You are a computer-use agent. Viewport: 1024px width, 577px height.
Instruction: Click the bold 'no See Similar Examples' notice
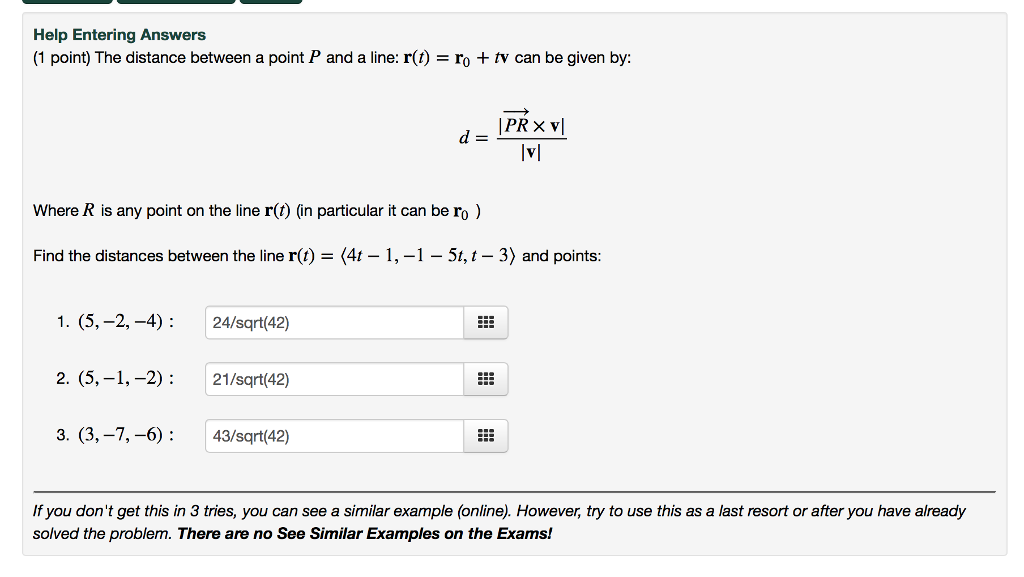364,534
